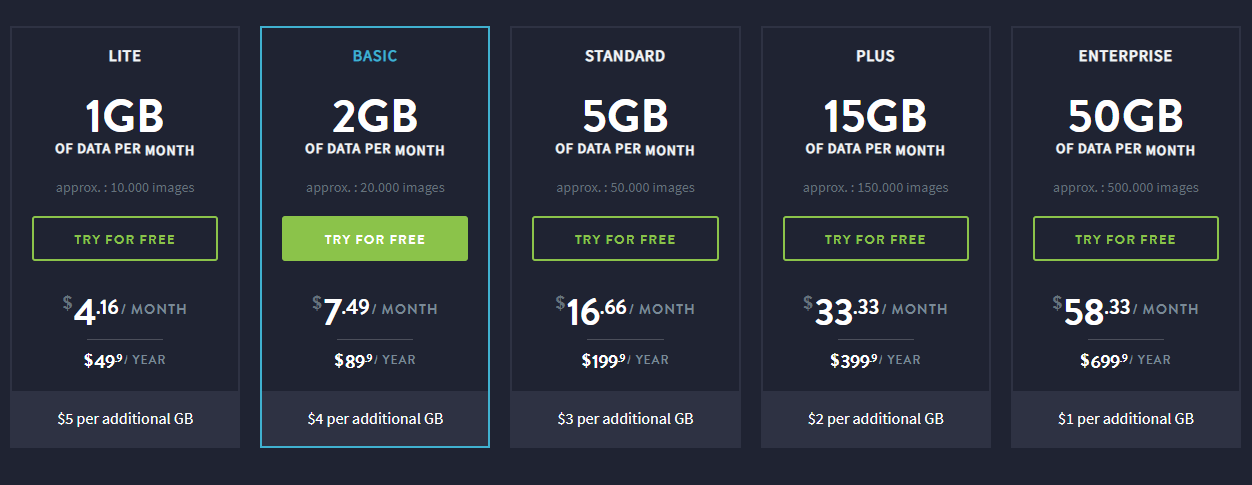Start the Basic plan free trial

pyautogui.click(x=375, y=239)
